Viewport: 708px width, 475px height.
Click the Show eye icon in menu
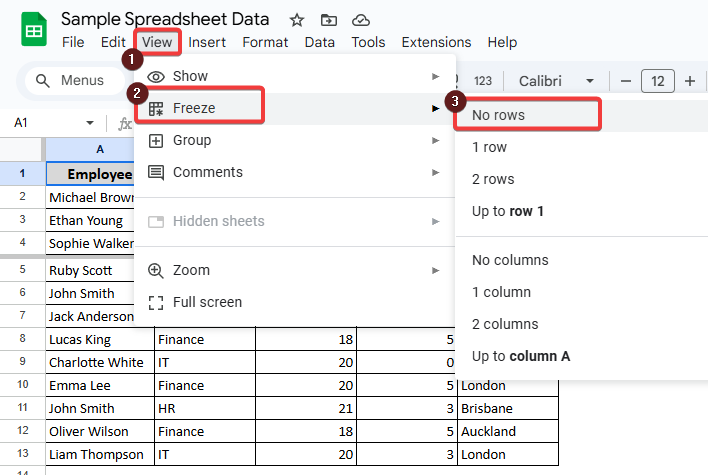(x=156, y=77)
